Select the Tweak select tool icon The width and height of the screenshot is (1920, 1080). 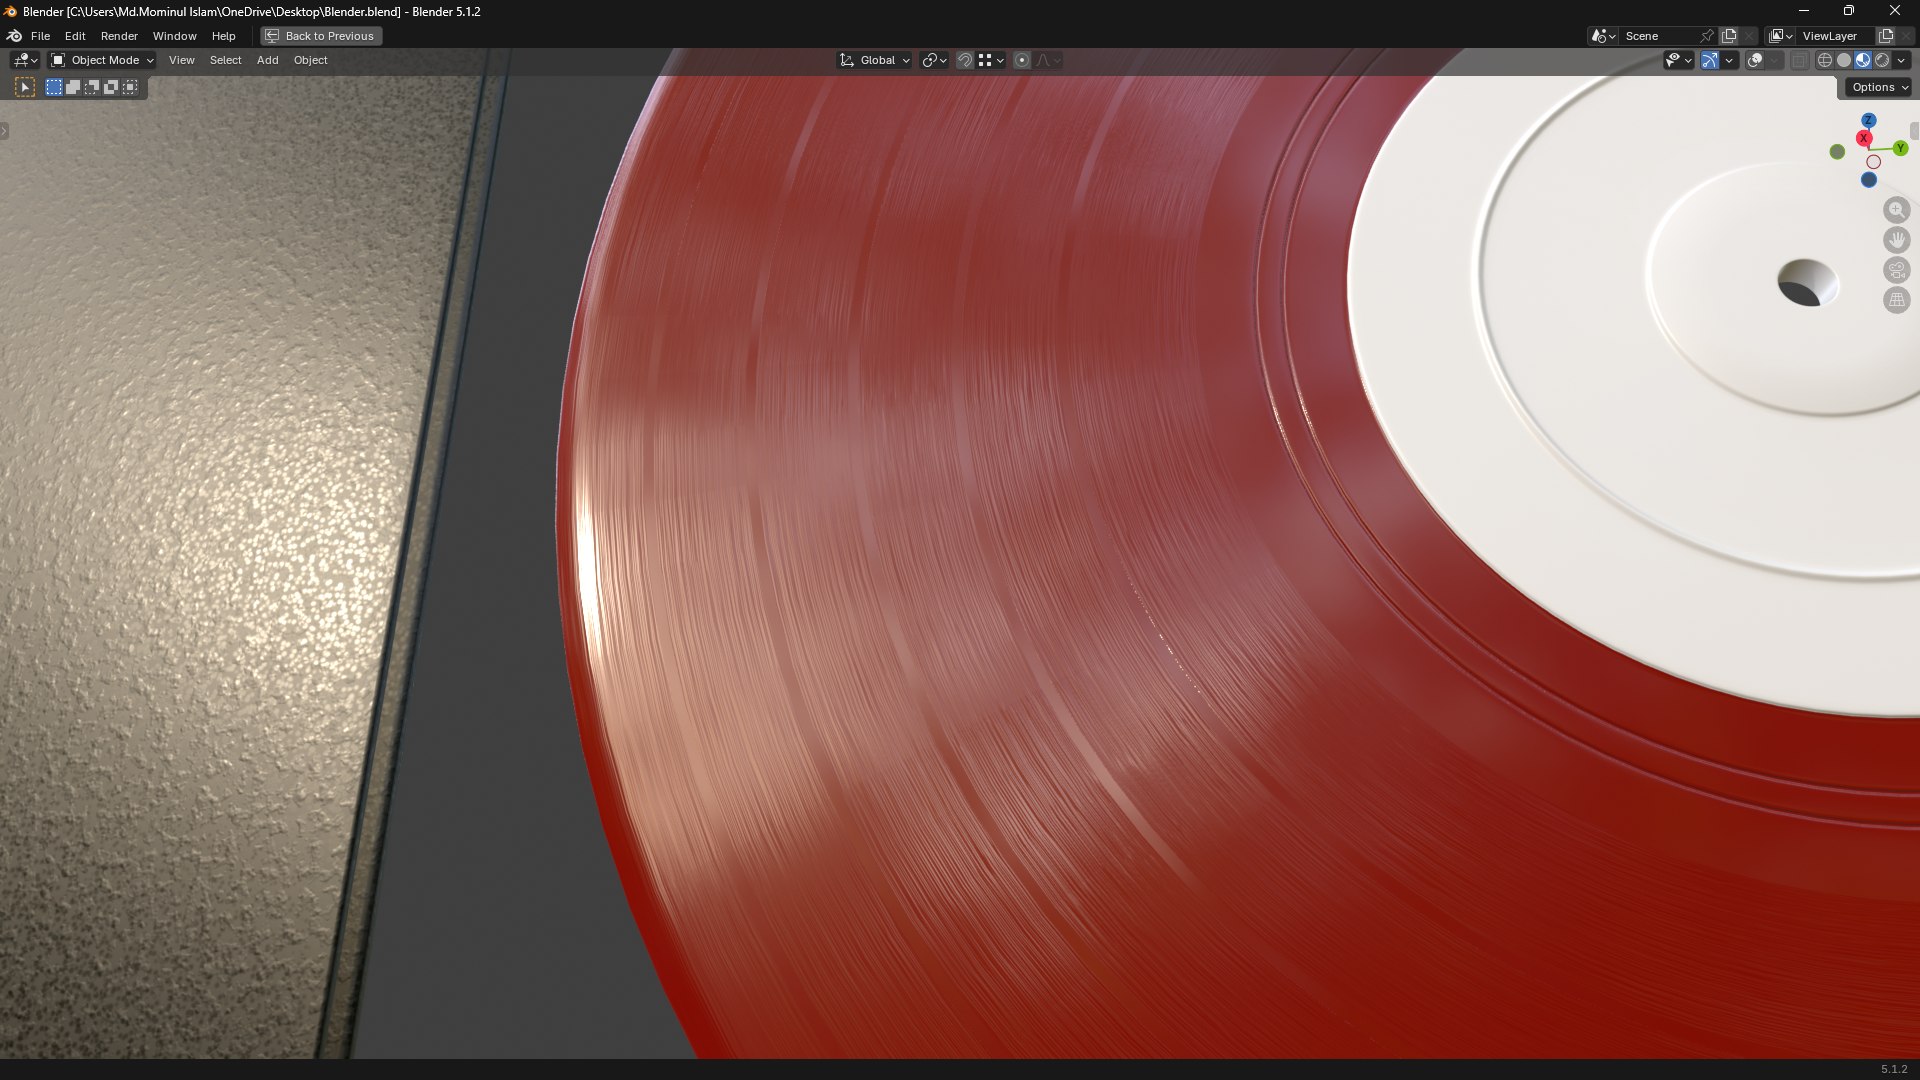tap(25, 87)
